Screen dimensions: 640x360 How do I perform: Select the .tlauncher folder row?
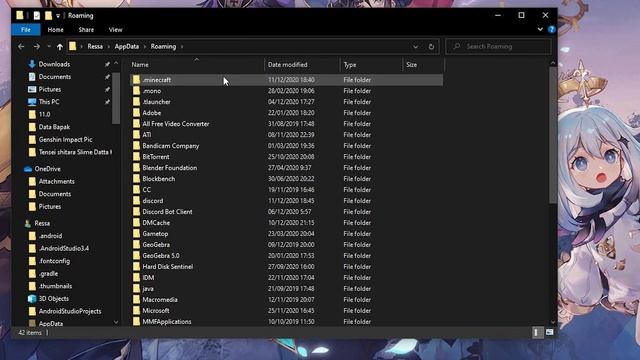pos(286,102)
